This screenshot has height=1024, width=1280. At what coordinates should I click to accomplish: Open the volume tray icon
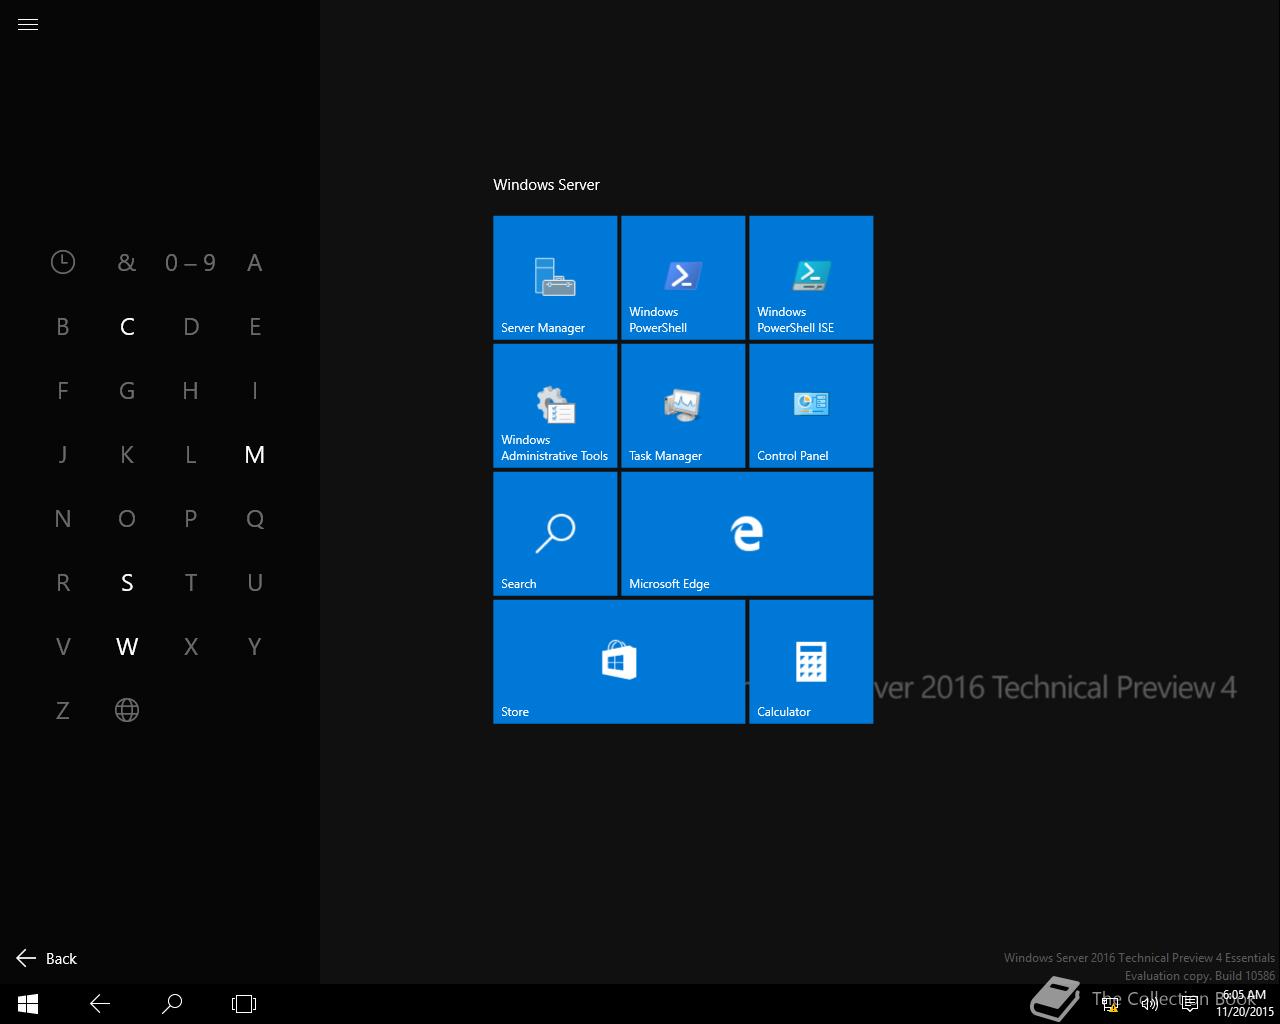tap(1150, 1004)
